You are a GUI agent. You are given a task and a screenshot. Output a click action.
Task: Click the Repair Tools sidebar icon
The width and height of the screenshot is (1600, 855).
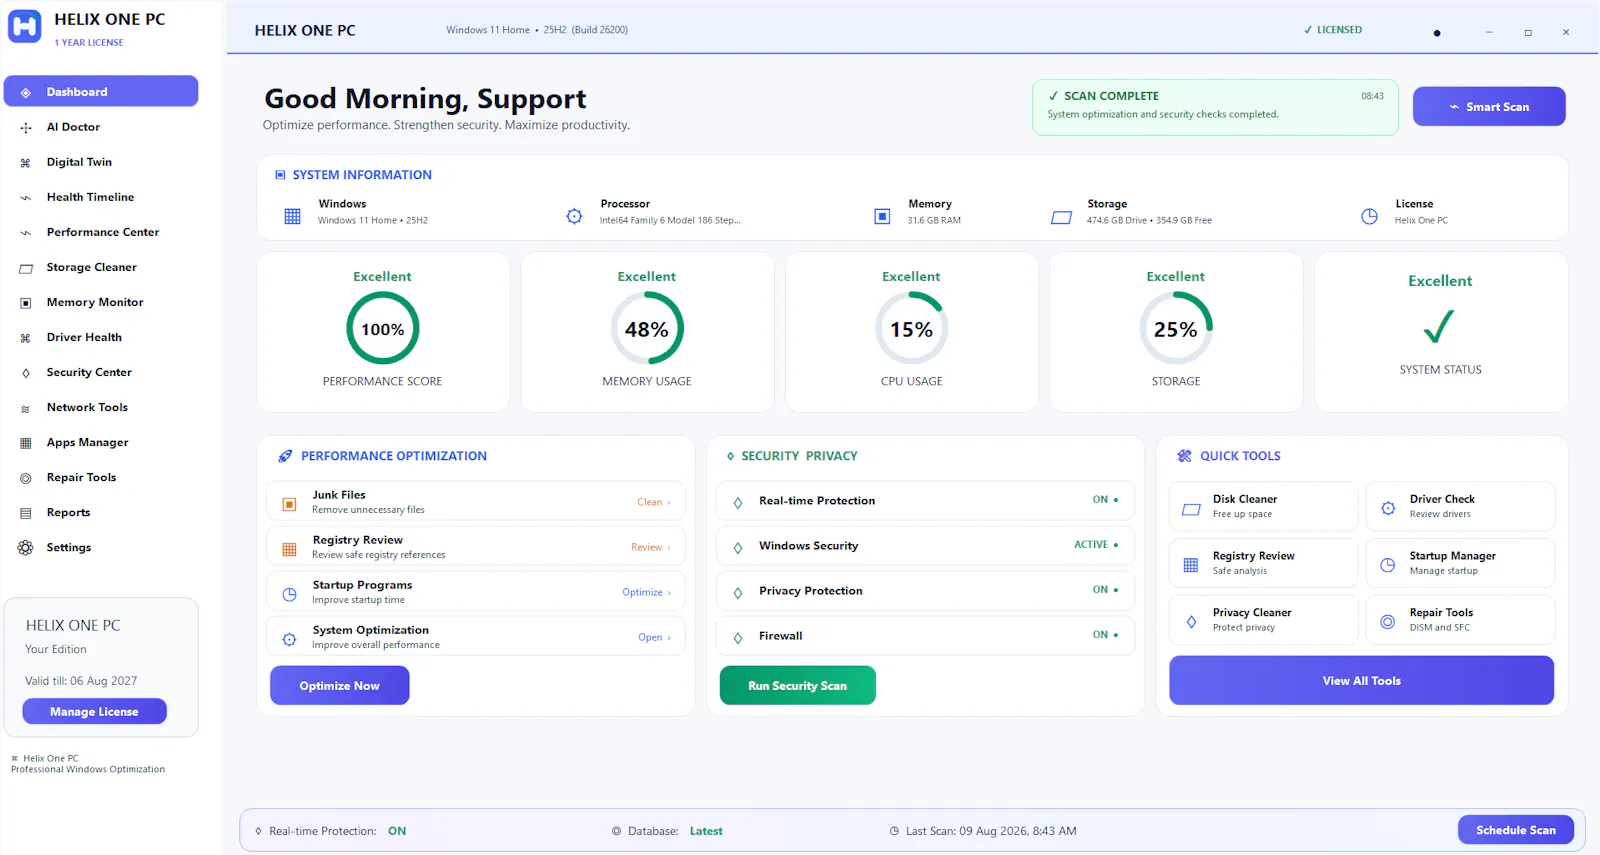coord(26,478)
